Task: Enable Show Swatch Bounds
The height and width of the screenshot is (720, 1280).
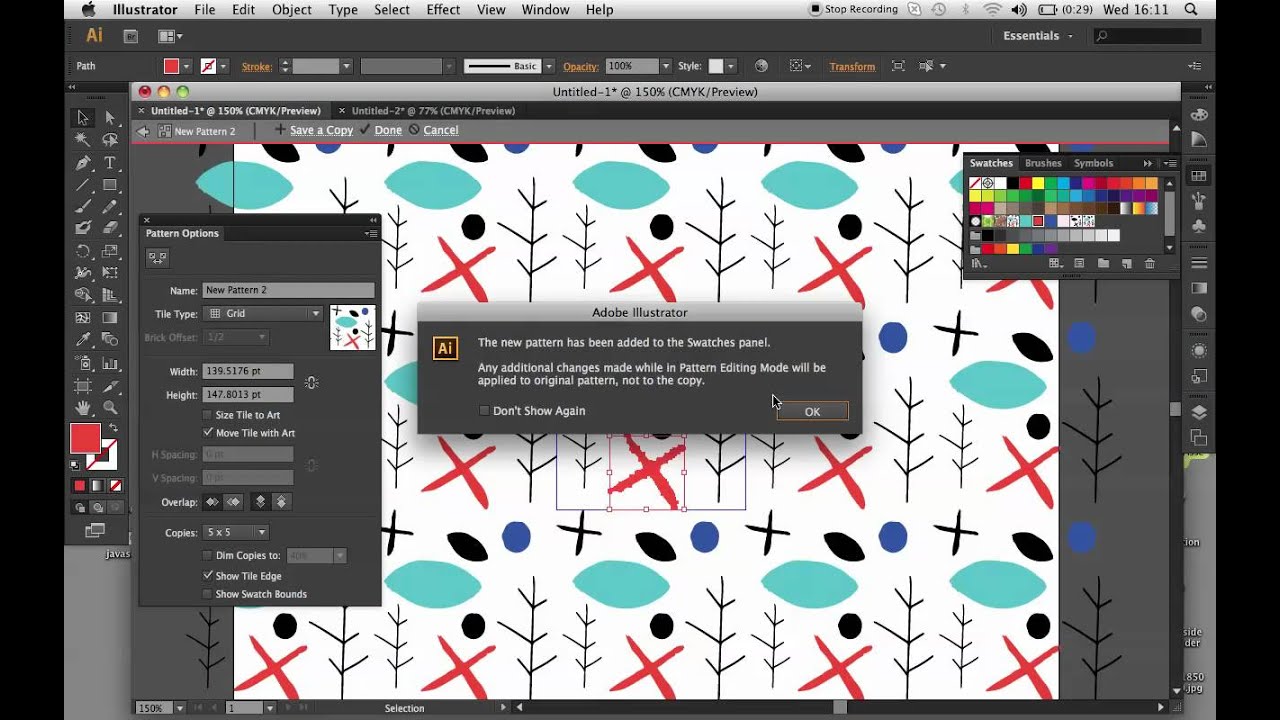Action: point(208,593)
